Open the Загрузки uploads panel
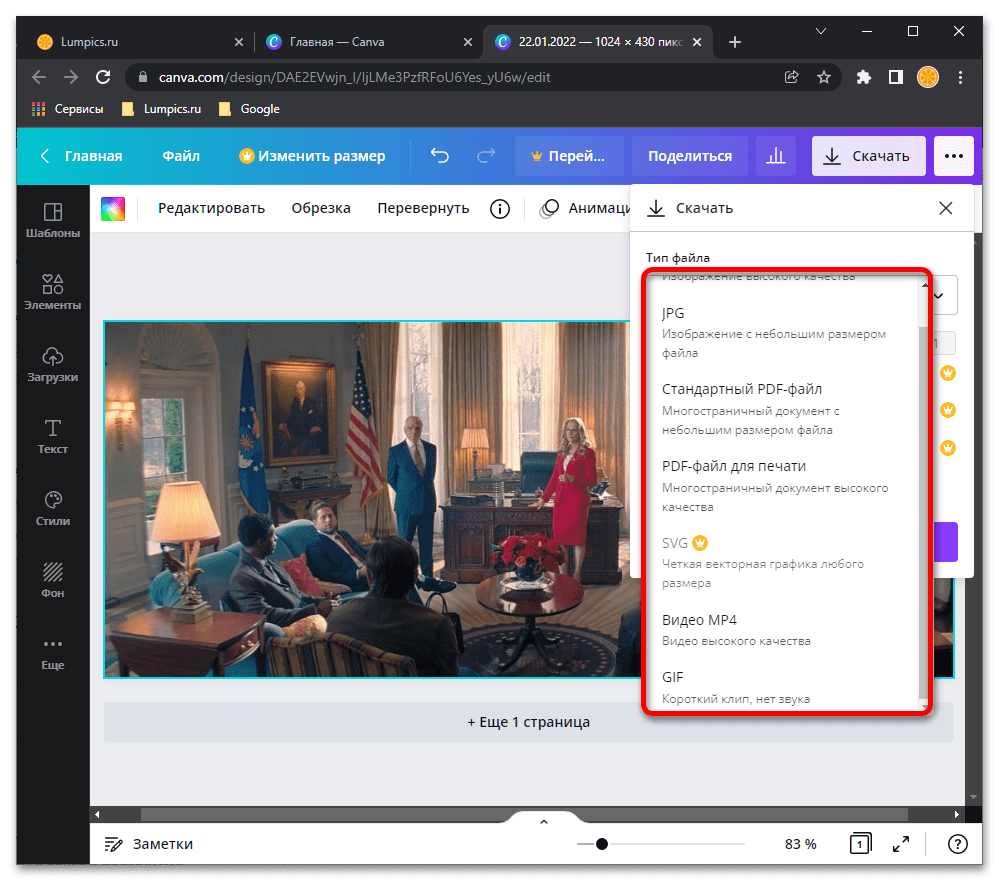Viewport: 999px width, 881px height. coord(53,364)
